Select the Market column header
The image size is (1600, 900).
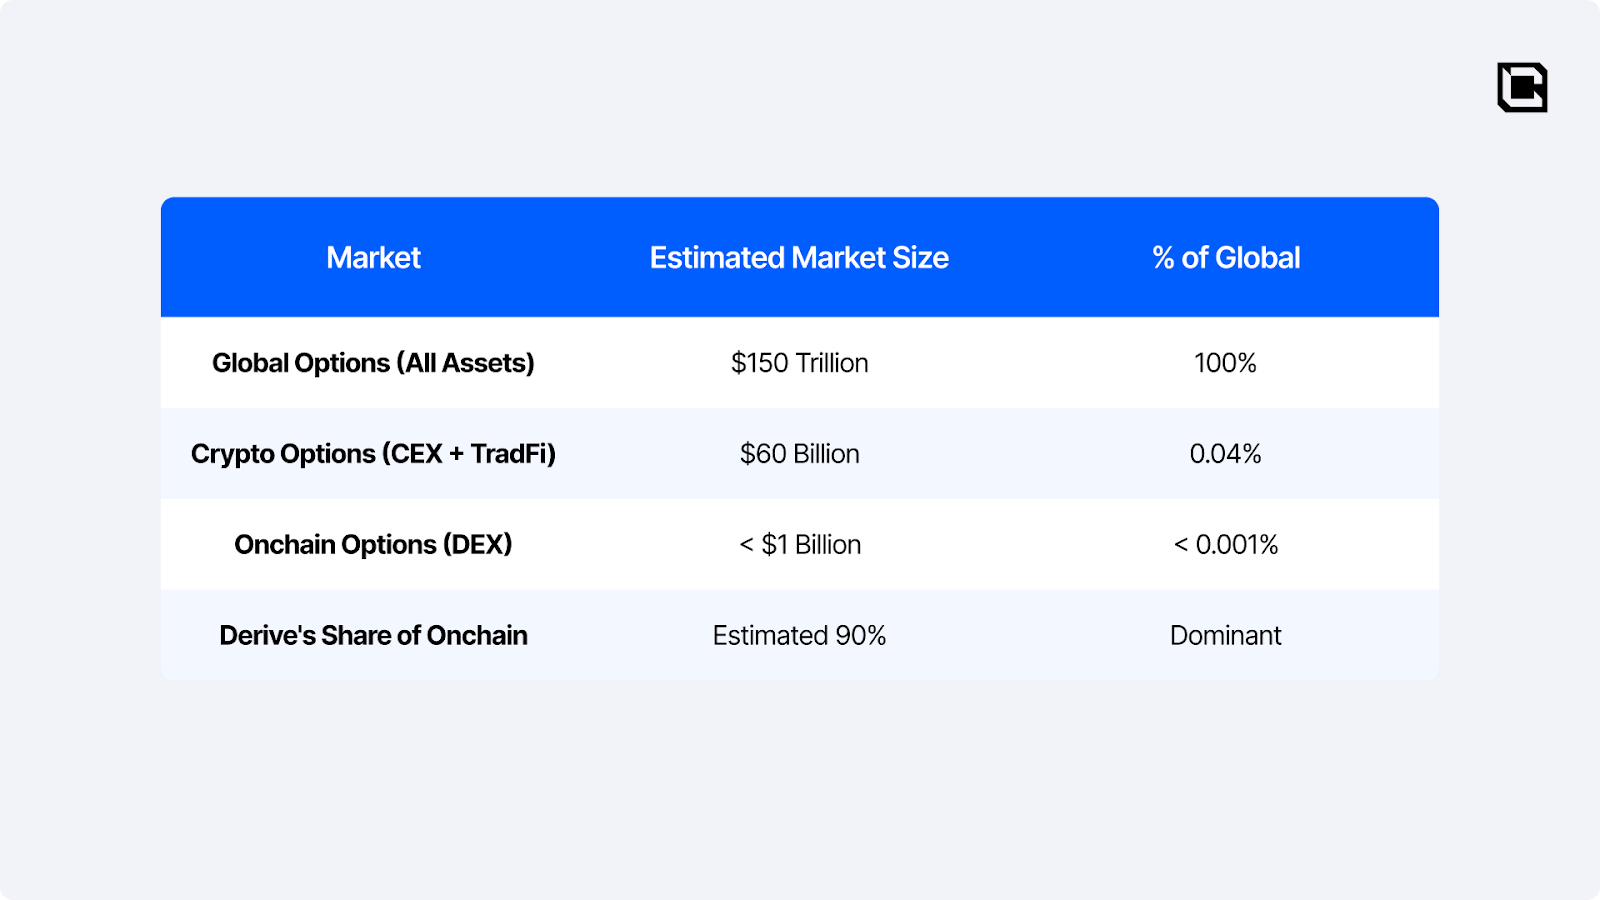click(x=373, y=258)
